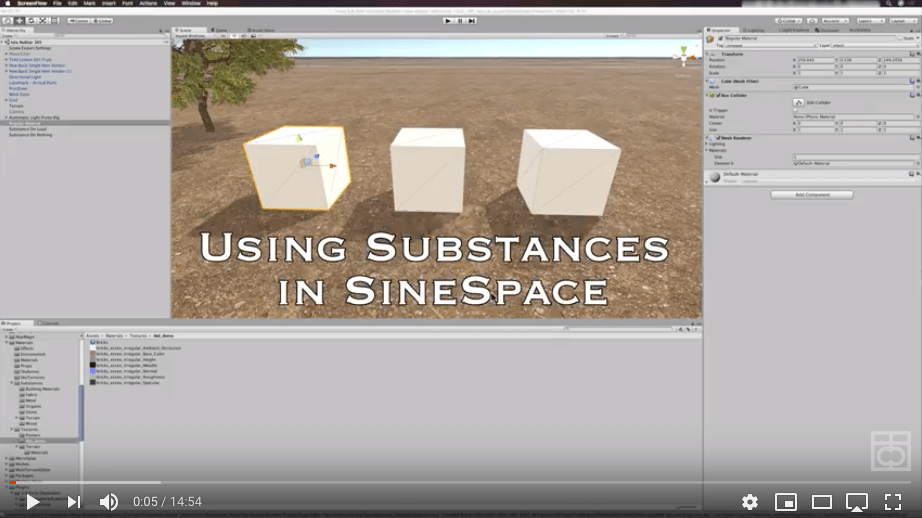Open the Layer dropdown in inspector
922x518 pixels.
coord(873,45)
